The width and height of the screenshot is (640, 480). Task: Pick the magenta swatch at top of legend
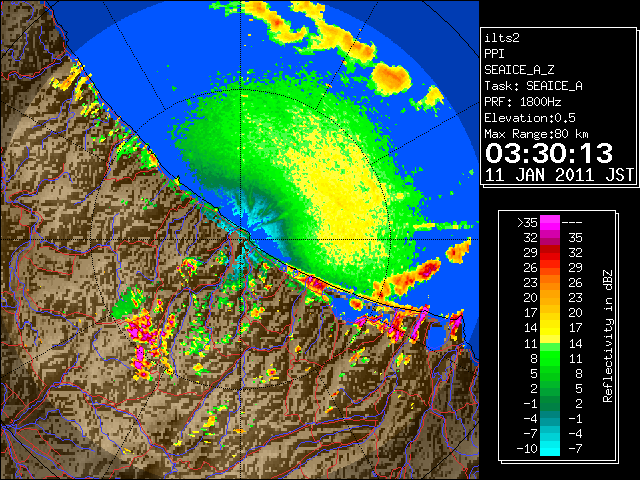click(550, 223)
